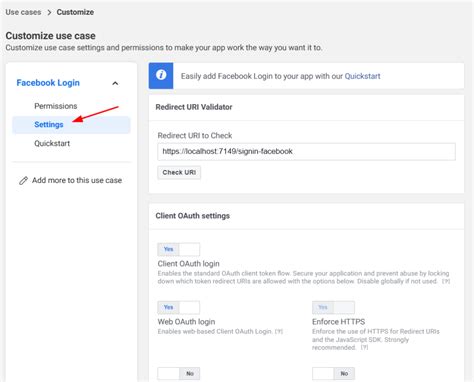This screenshot has width=474, height=382.
Task: Collapse the Facebook Login section chevron
Action: point(115,83)
